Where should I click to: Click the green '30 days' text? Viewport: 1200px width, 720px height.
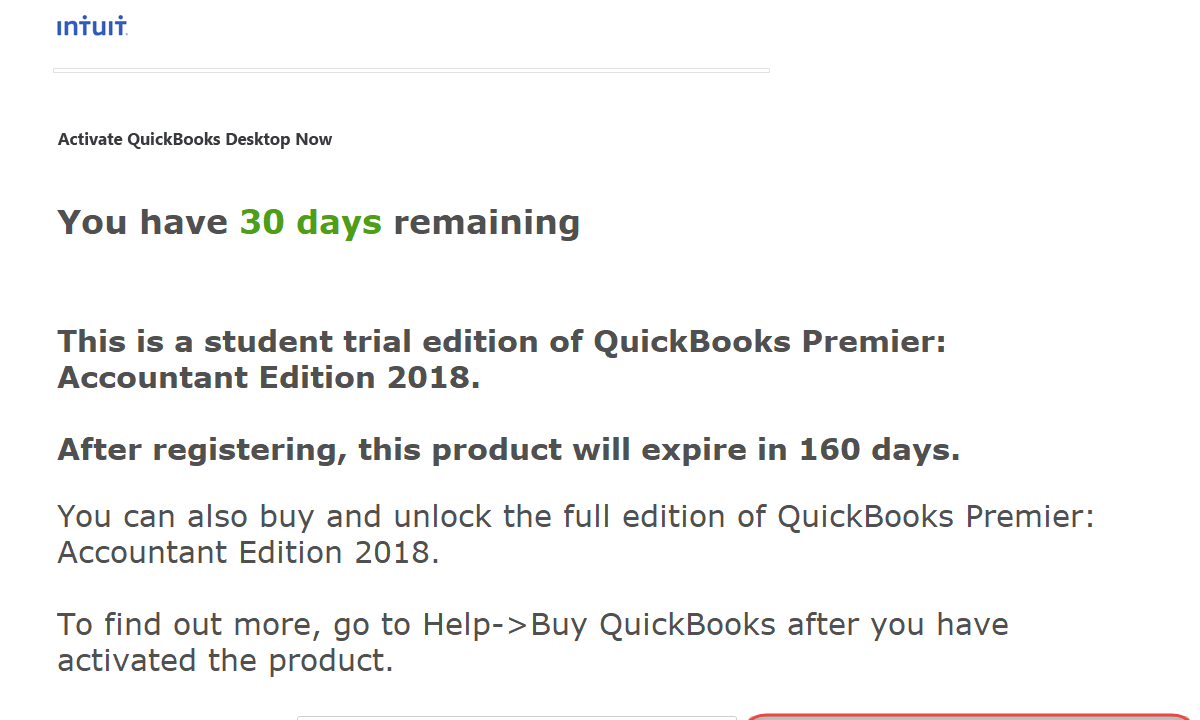(311, 222)
